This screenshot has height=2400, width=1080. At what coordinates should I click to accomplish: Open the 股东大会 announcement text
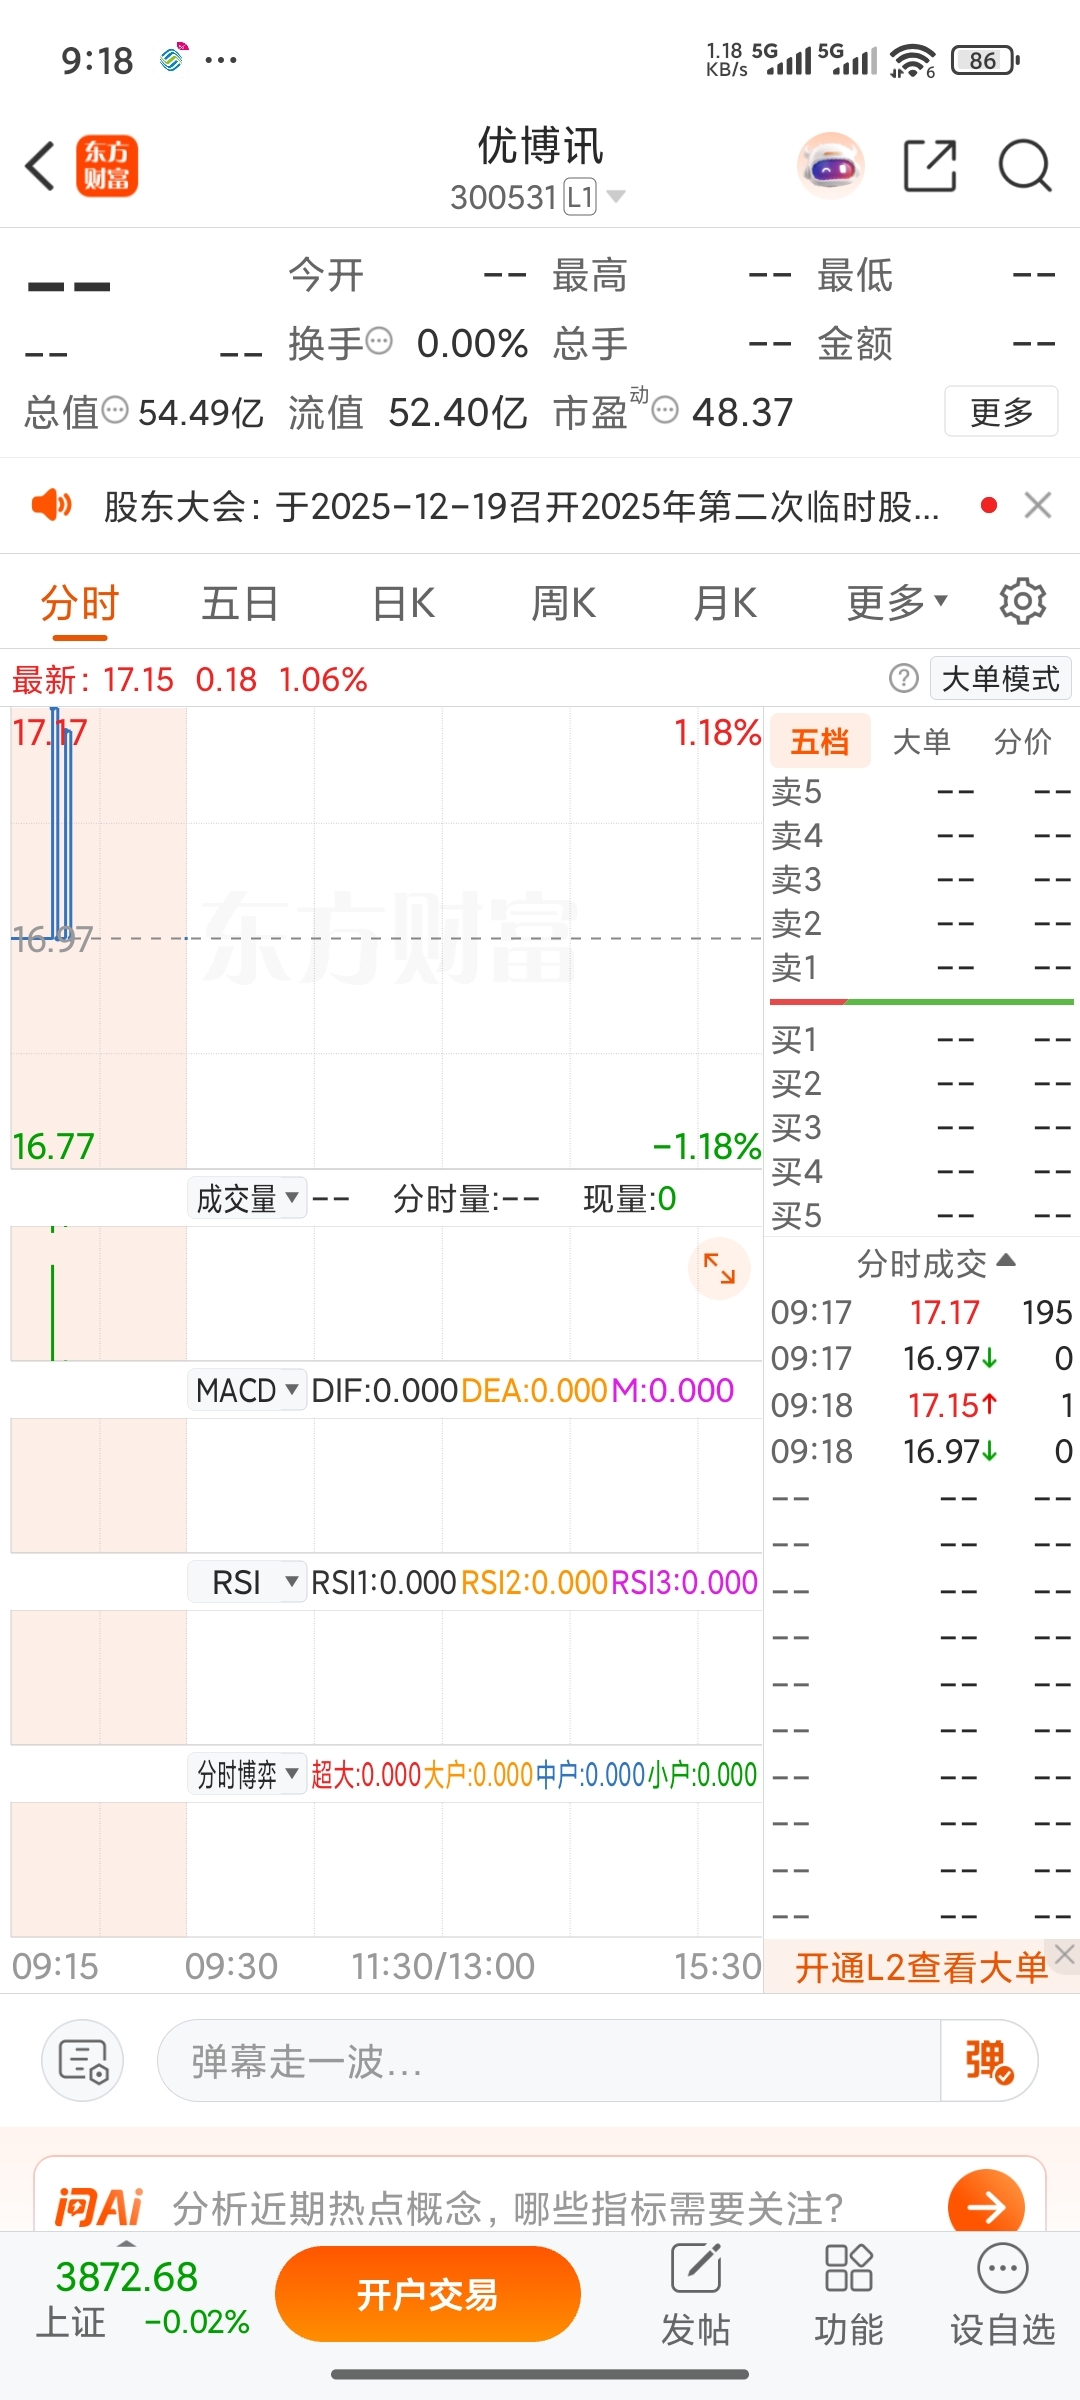coord(522,506)
